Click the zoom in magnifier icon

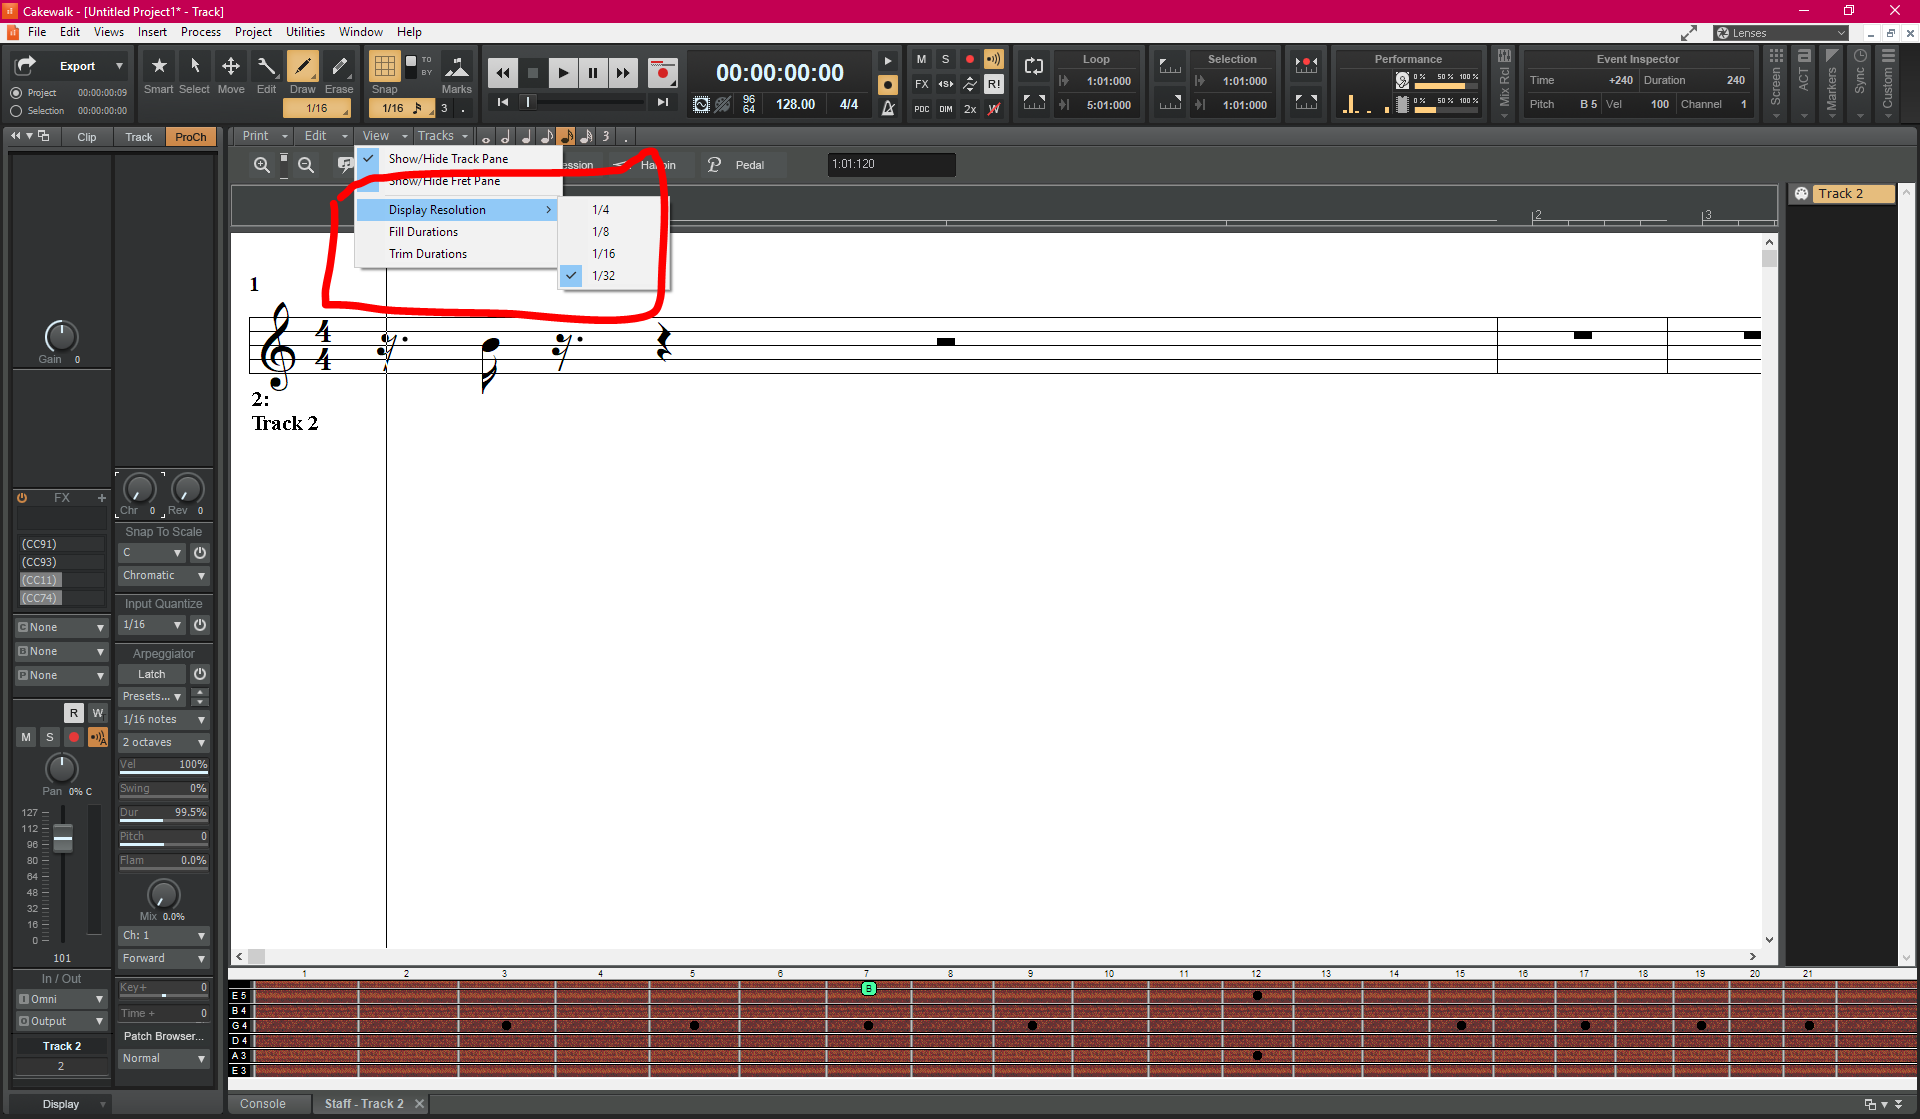pyautogui.click(x=261, y=165)
